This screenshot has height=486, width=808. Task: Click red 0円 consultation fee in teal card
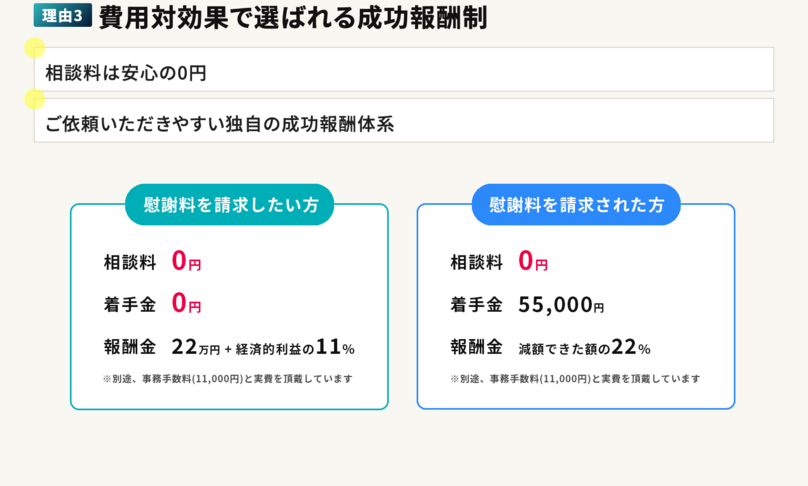[x=186, y=262]
